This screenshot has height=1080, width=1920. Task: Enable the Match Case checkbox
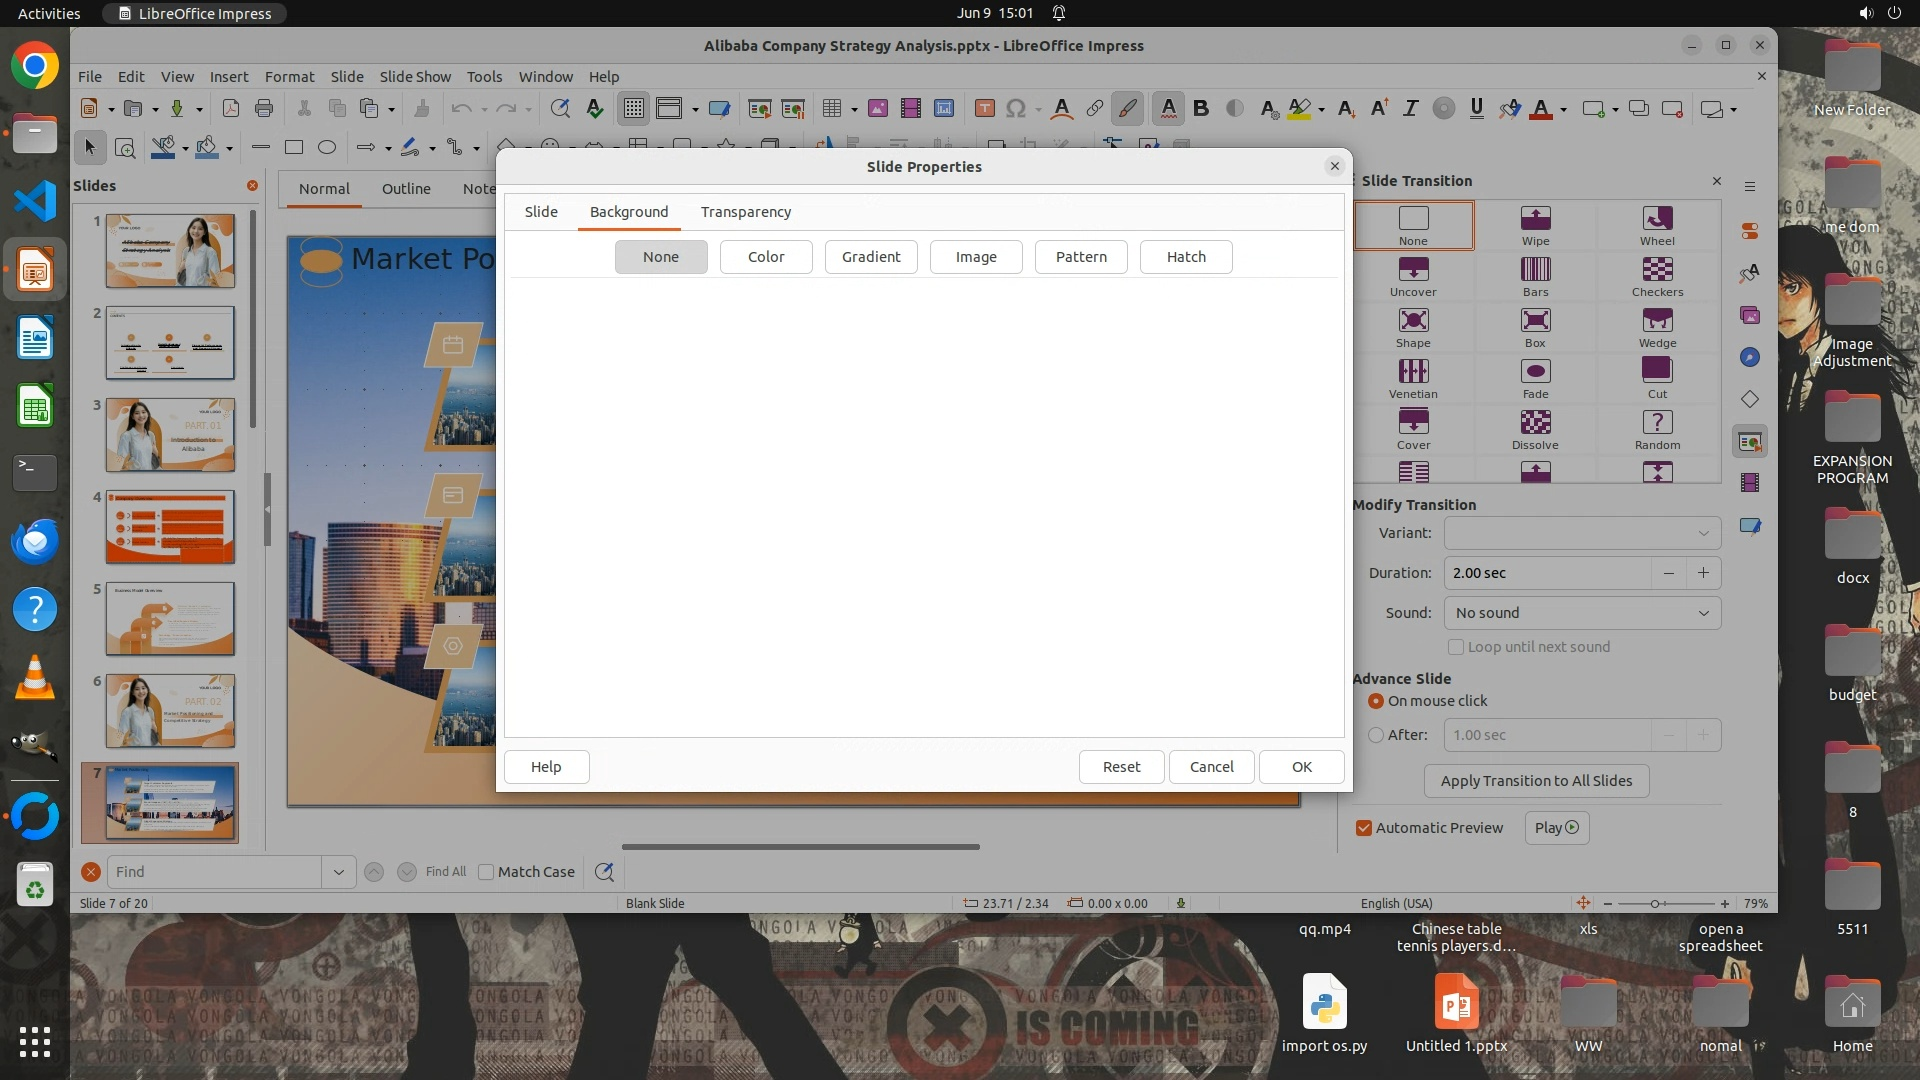(486, 872)
